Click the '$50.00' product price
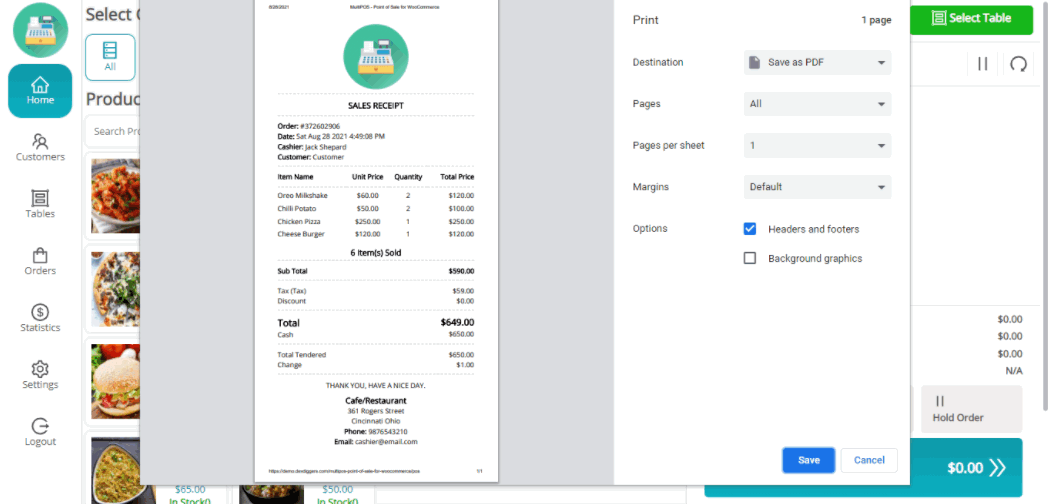This screenshot has height=504, width=1050. pos(338,489)
